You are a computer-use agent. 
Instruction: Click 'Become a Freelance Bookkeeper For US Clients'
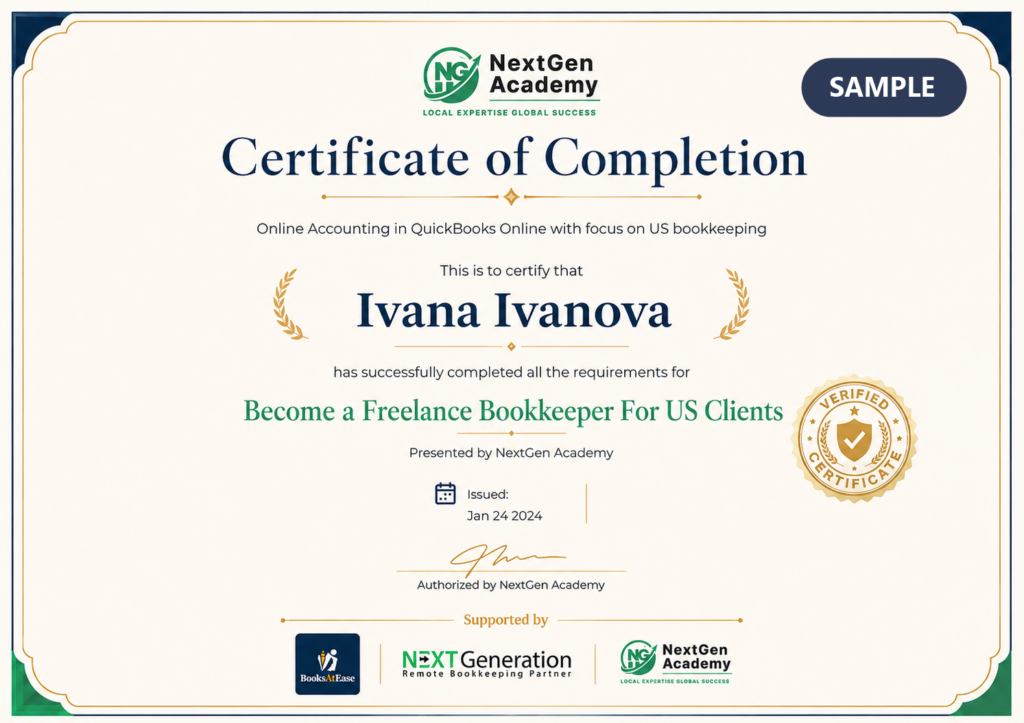click(x=513, y=411)
